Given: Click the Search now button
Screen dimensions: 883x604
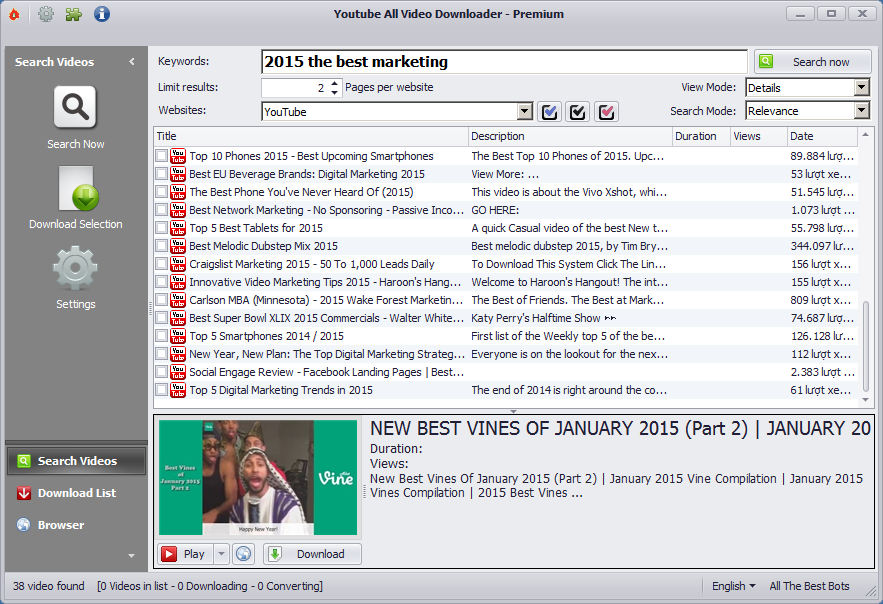Looking at the screenshot, I should tap(813, 61).
